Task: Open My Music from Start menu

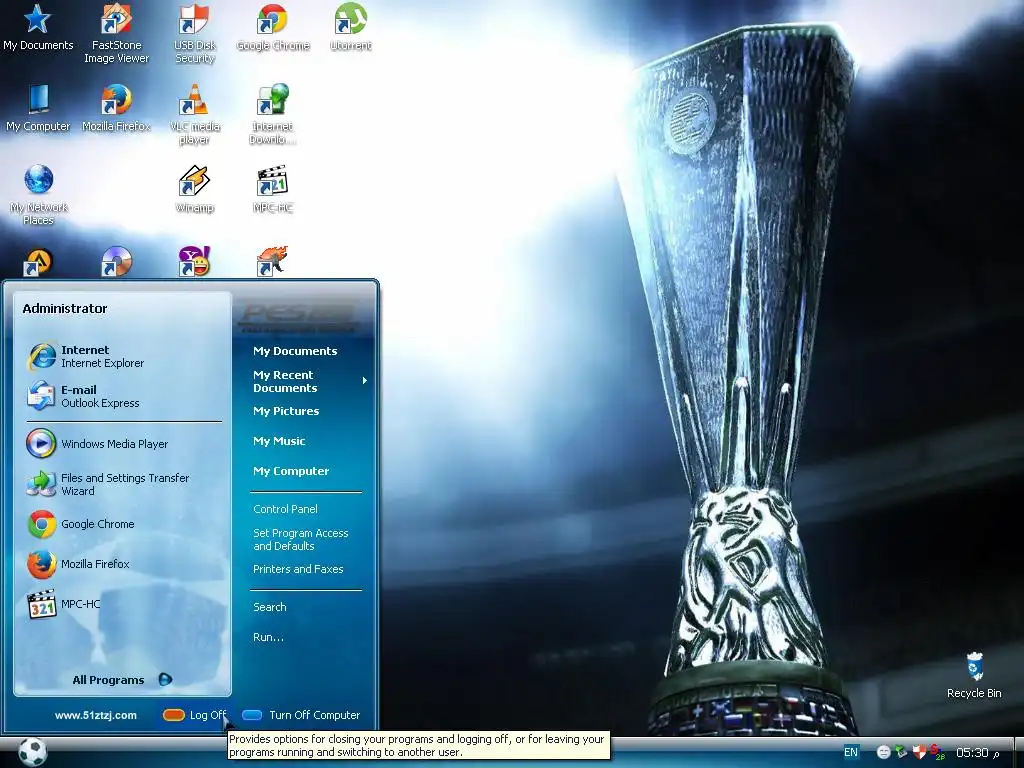Action: [279, 441]
